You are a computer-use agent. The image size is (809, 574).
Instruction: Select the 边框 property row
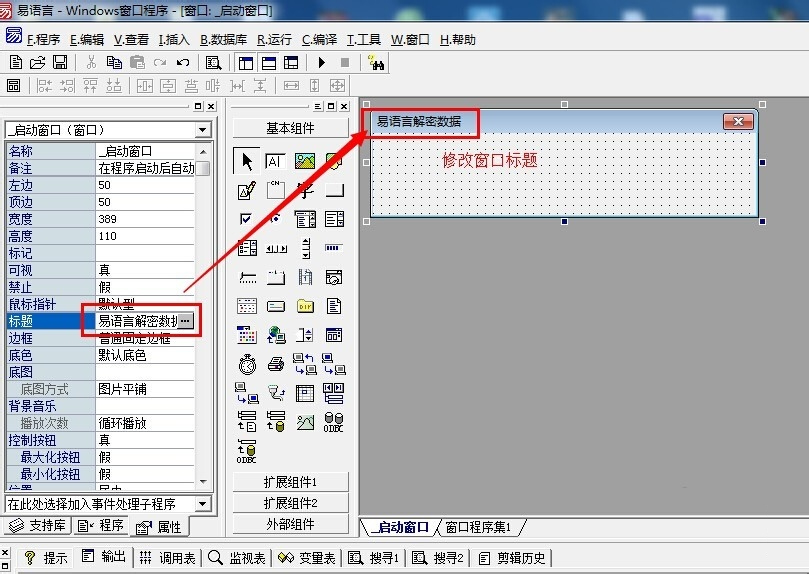[101, 338]
